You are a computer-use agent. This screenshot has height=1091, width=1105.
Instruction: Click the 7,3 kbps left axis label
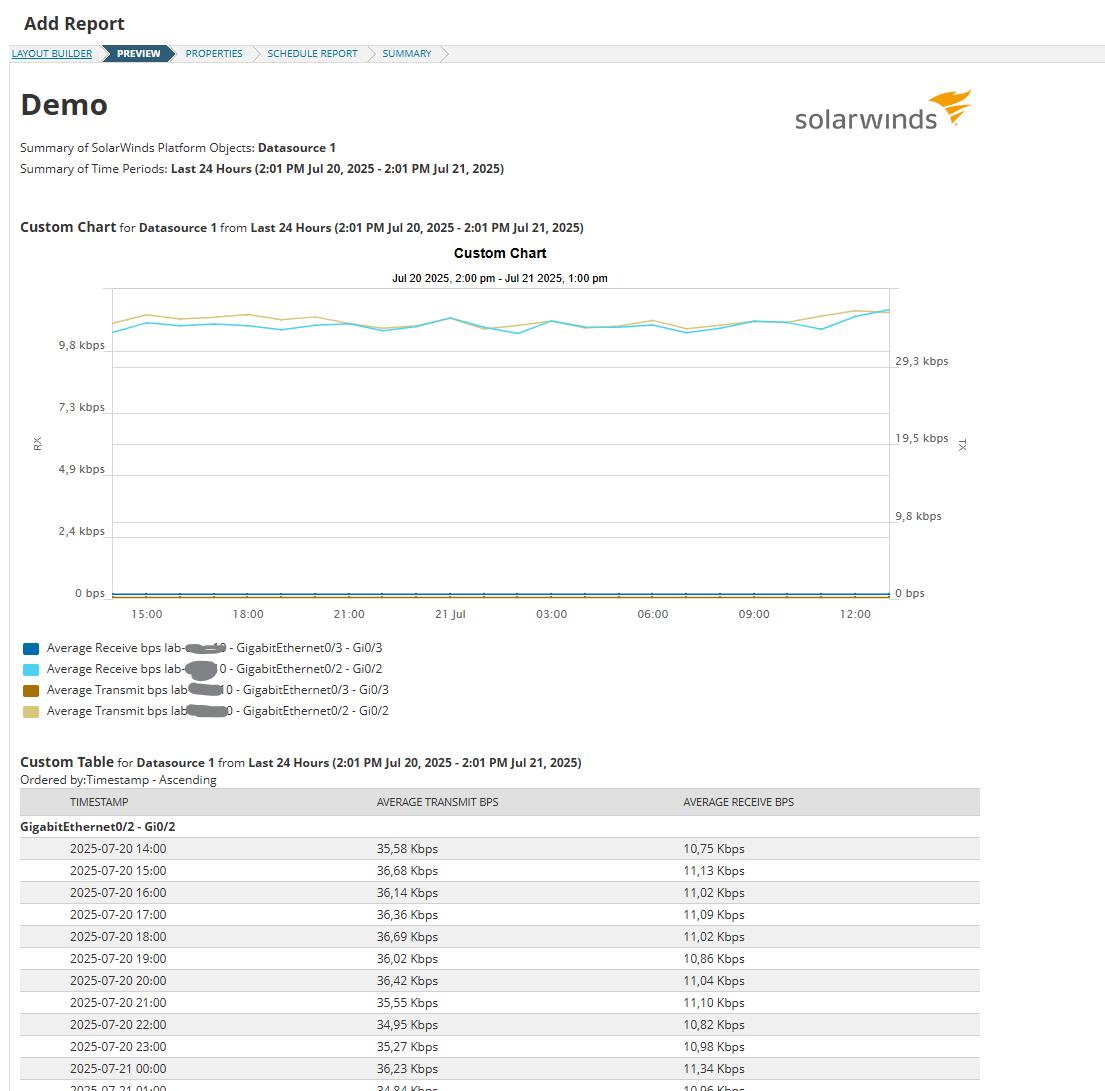(81, 407)
